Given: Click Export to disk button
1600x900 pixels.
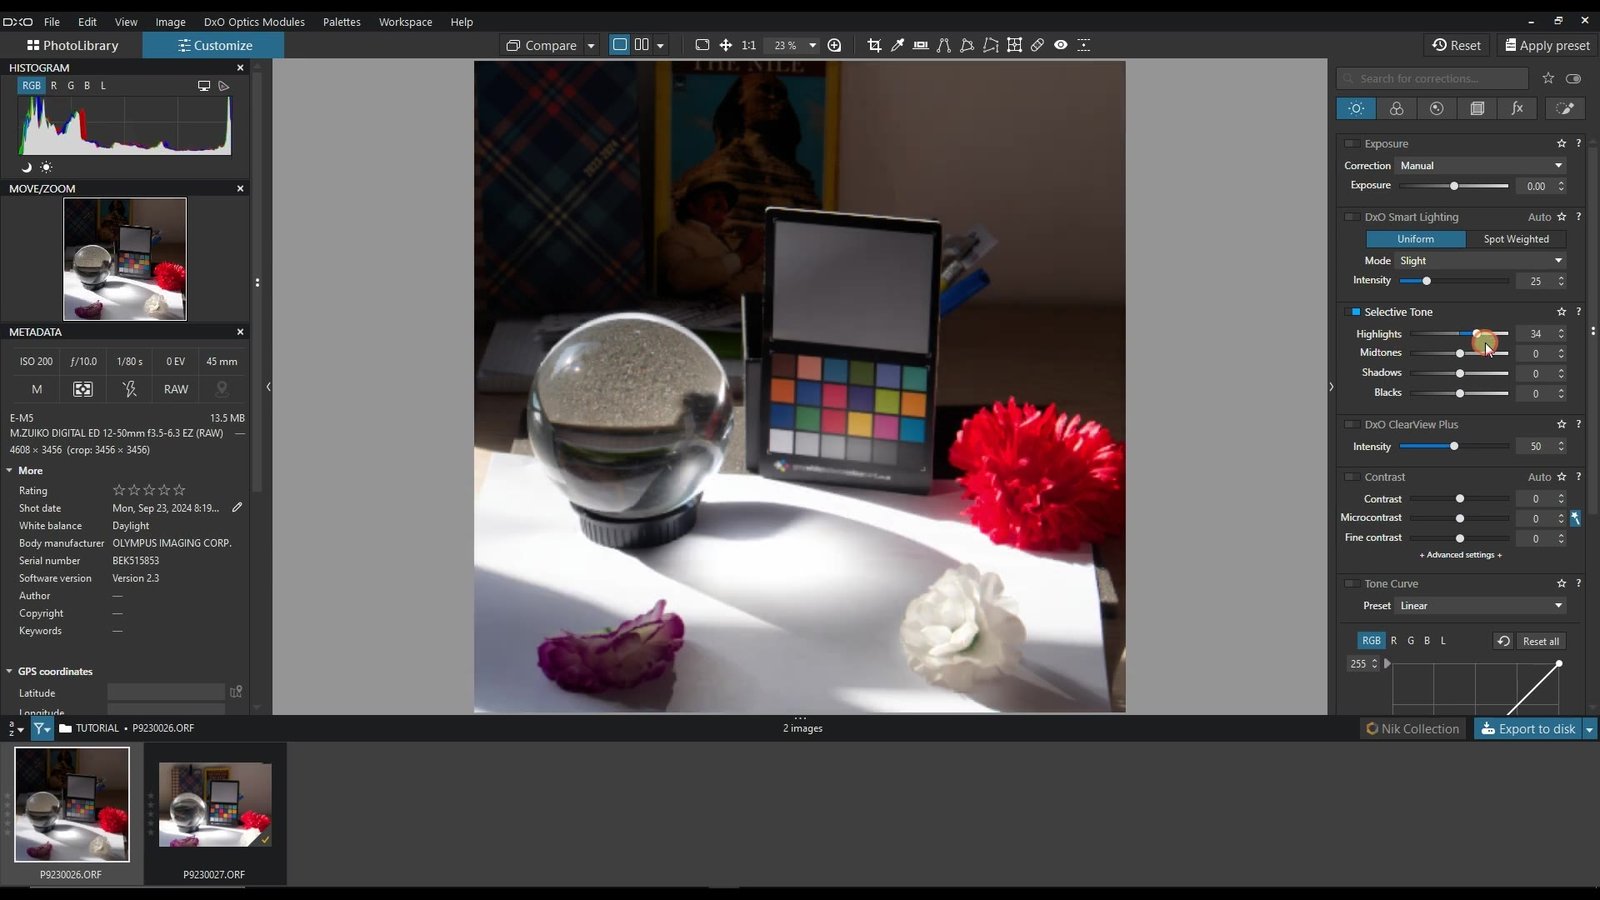Looking at the screenshot, I should [x=1528, y=729].
